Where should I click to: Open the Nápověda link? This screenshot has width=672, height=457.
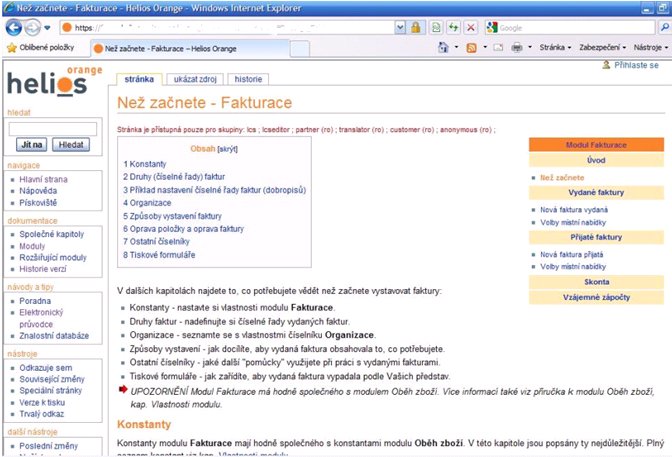coord(38,191)
